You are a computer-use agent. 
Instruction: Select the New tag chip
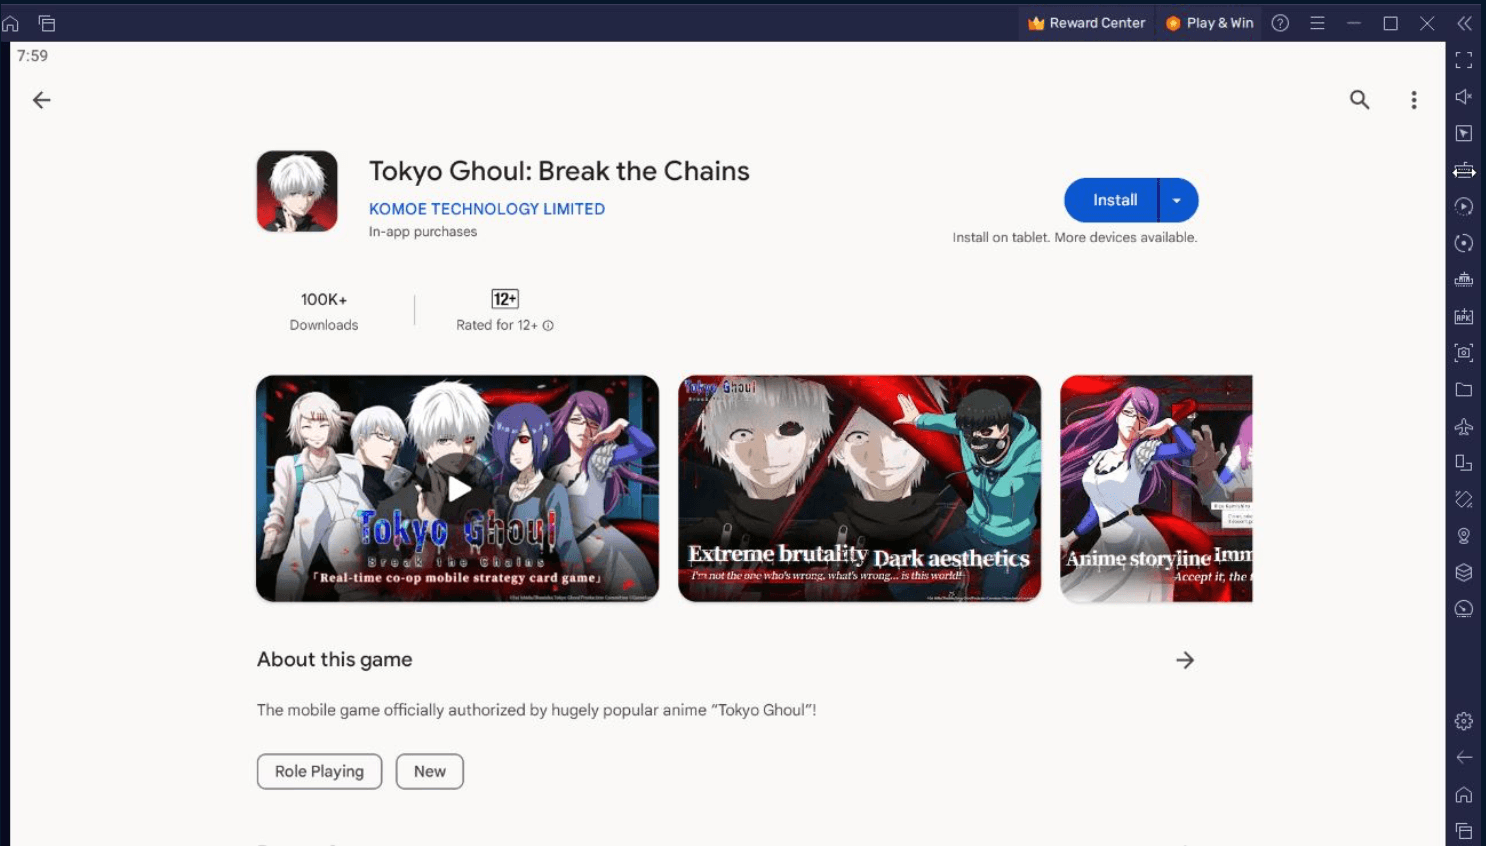pos(430,771)
